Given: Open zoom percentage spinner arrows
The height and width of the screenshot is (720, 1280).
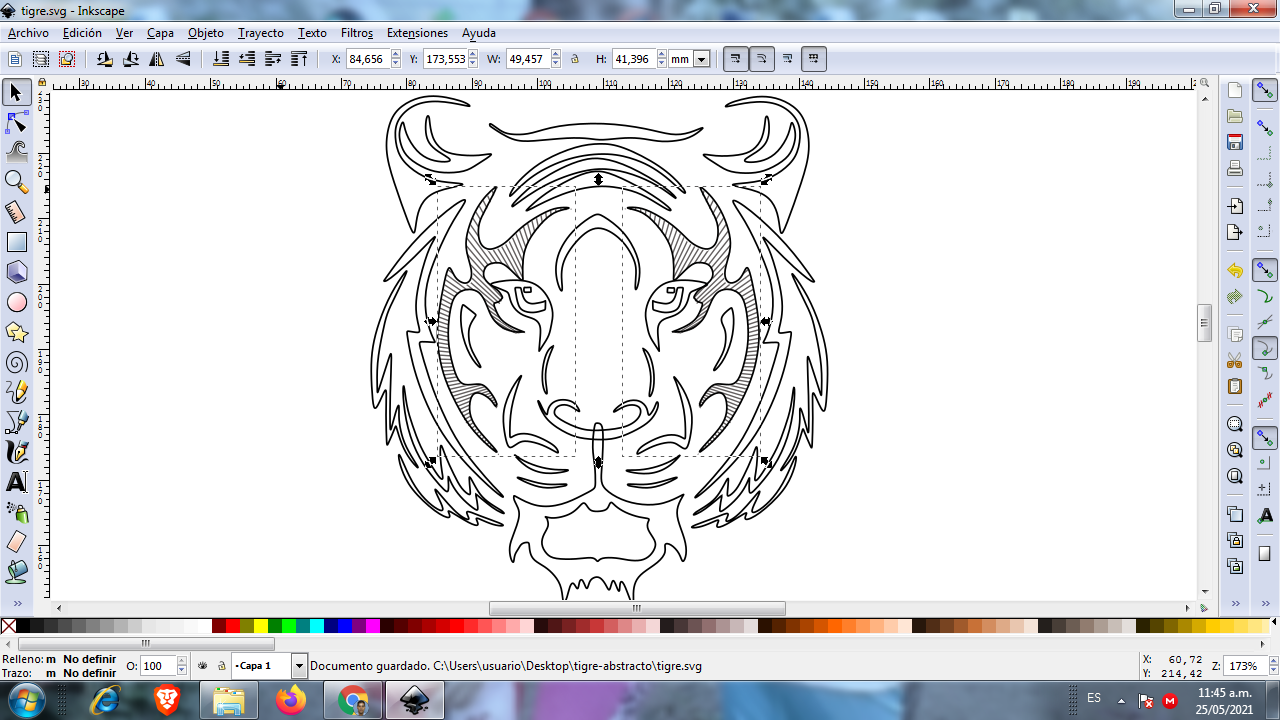Looking at the screenshot, I should click(x=1272, y=666).
